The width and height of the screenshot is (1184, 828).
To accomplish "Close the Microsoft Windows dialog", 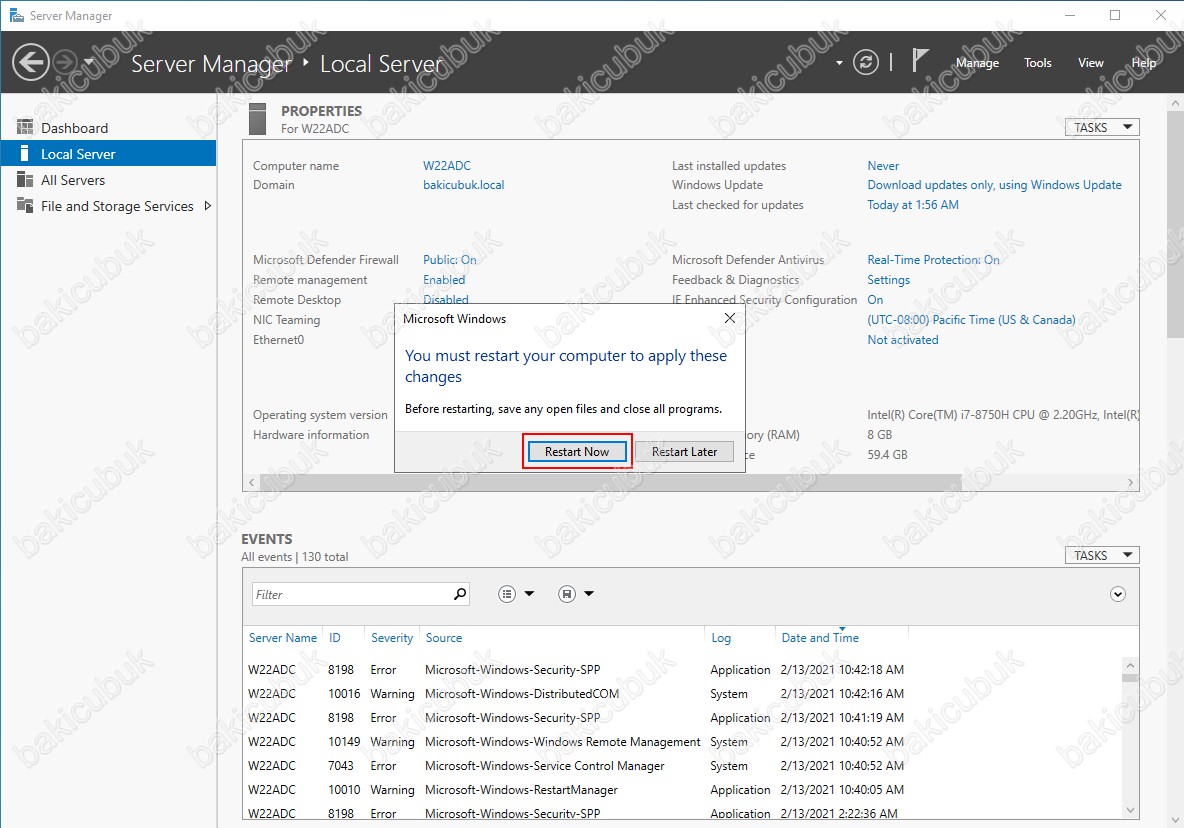I will (729, 318).
